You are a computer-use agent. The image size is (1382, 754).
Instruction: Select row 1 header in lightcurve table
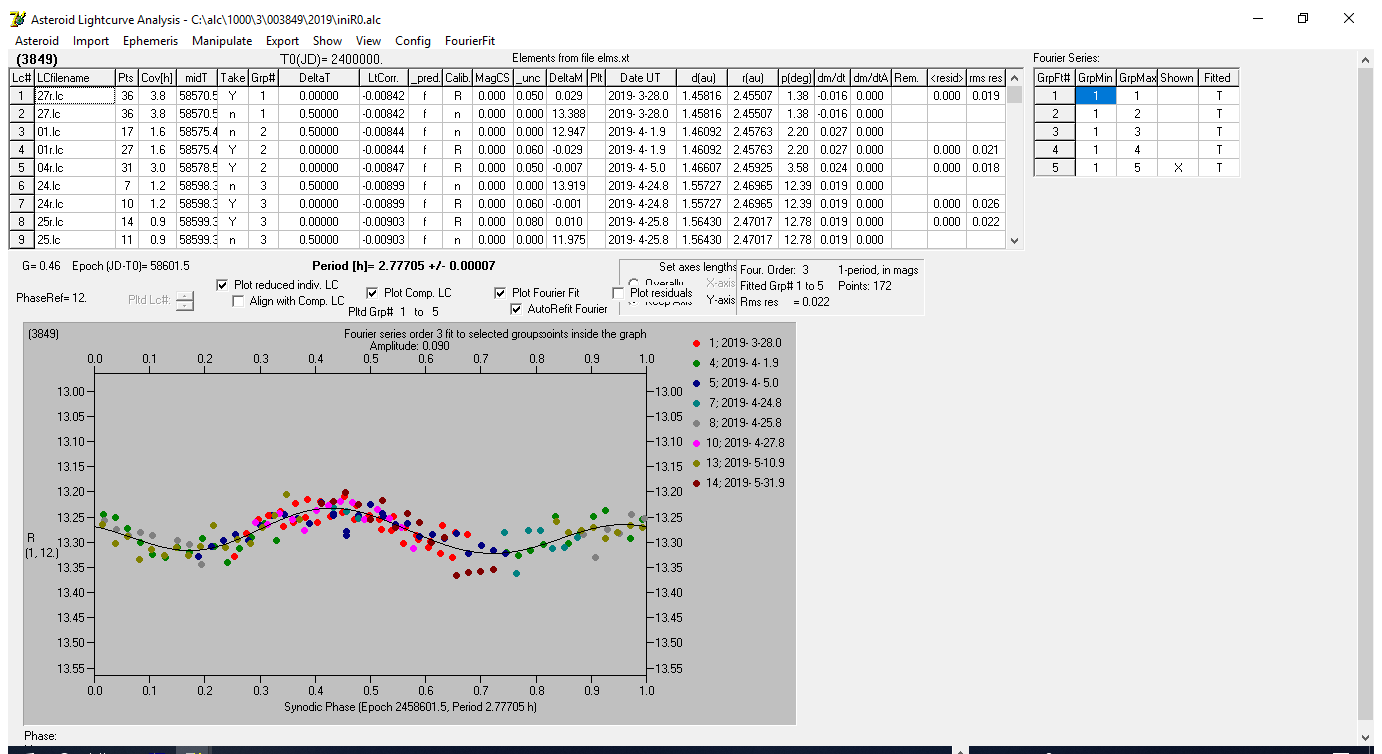point(22,95)
